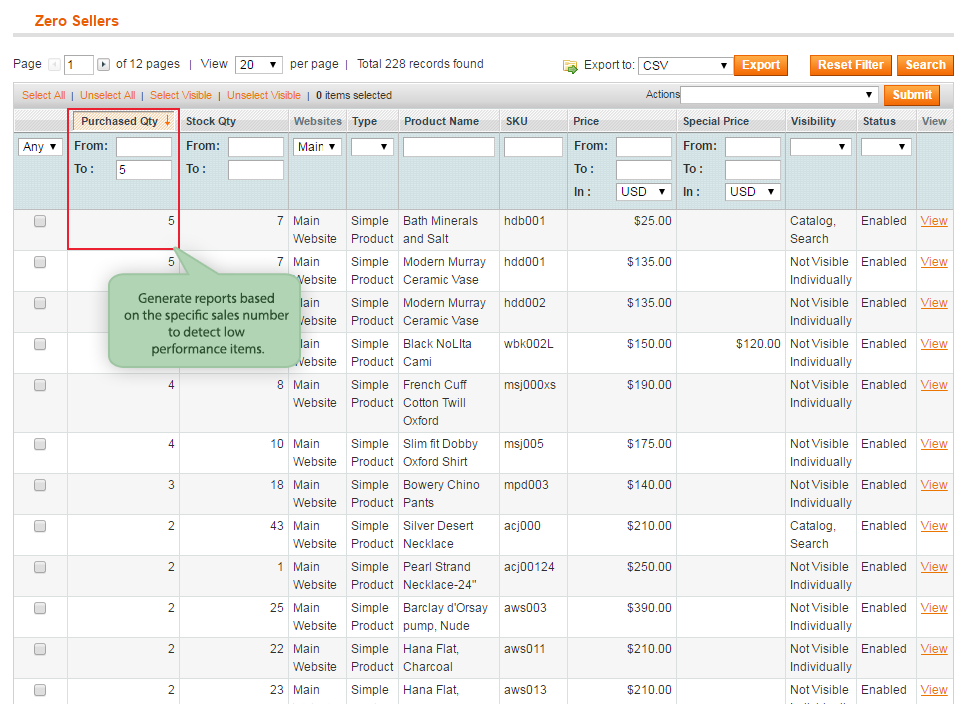Sort by the Product Name column header
960x704 pixels.
pyautogui.click(x=441, y=121)
